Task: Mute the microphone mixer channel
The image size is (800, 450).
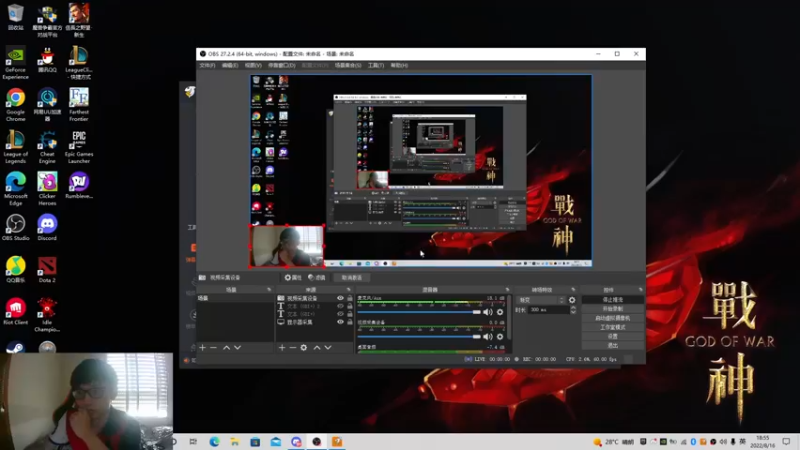Action: (x=488, y=312)
